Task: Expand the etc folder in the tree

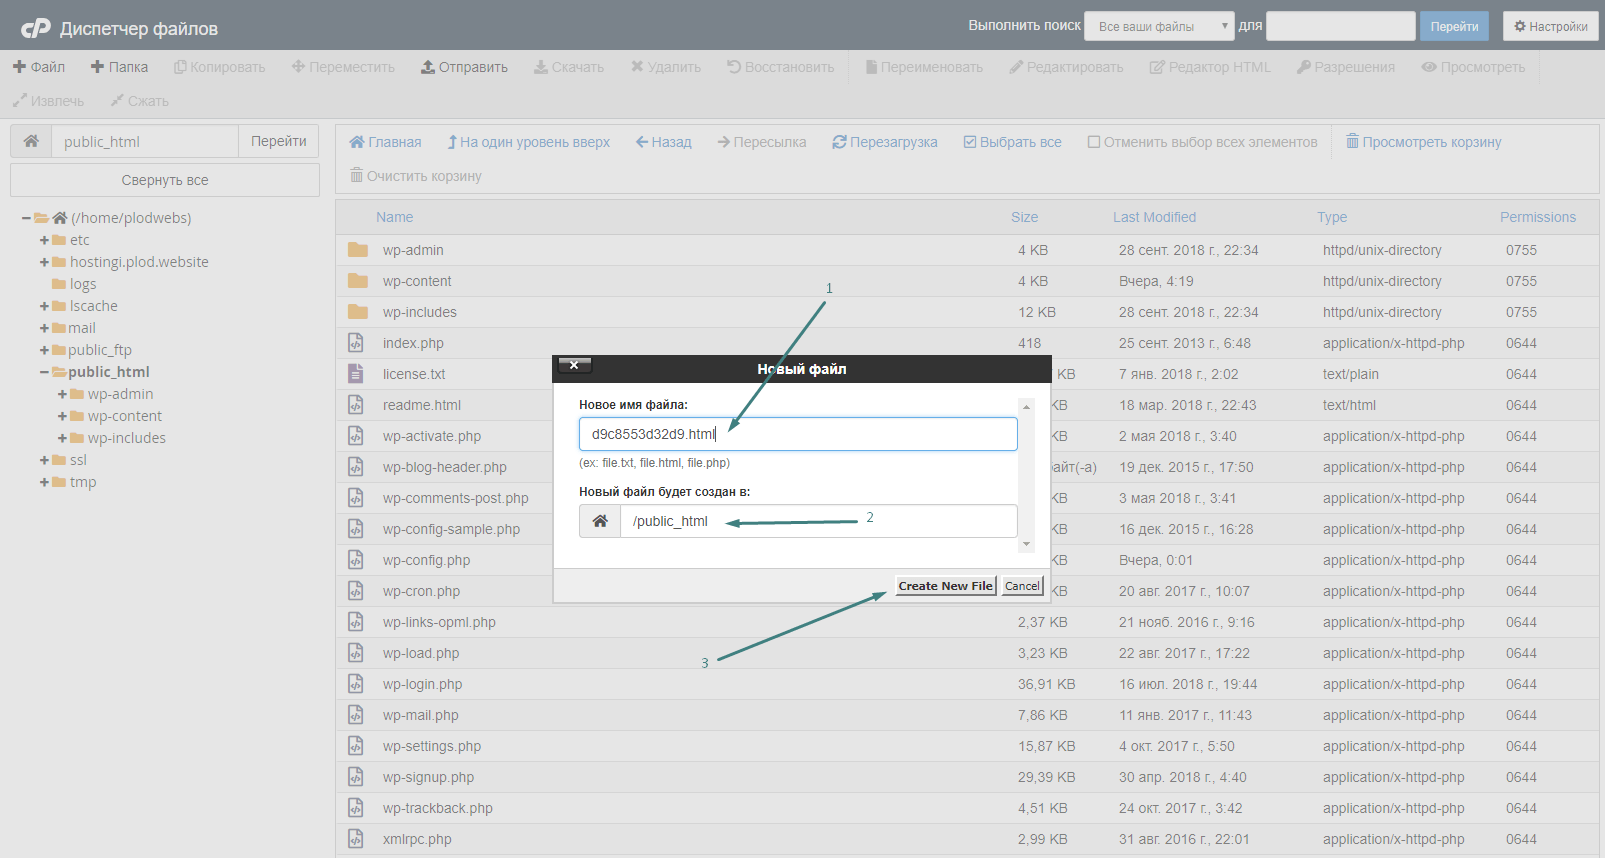Action: [x=44, y=240]
